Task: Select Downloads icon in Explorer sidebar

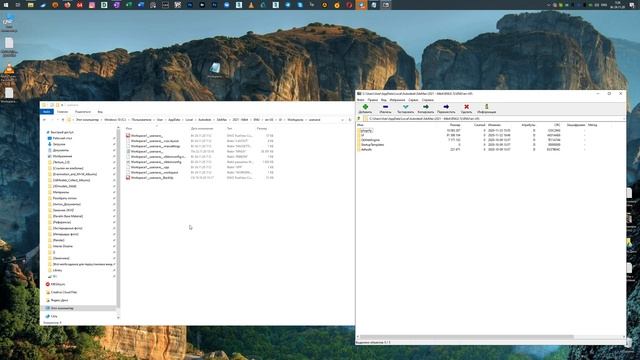Action: pos(49,144)
